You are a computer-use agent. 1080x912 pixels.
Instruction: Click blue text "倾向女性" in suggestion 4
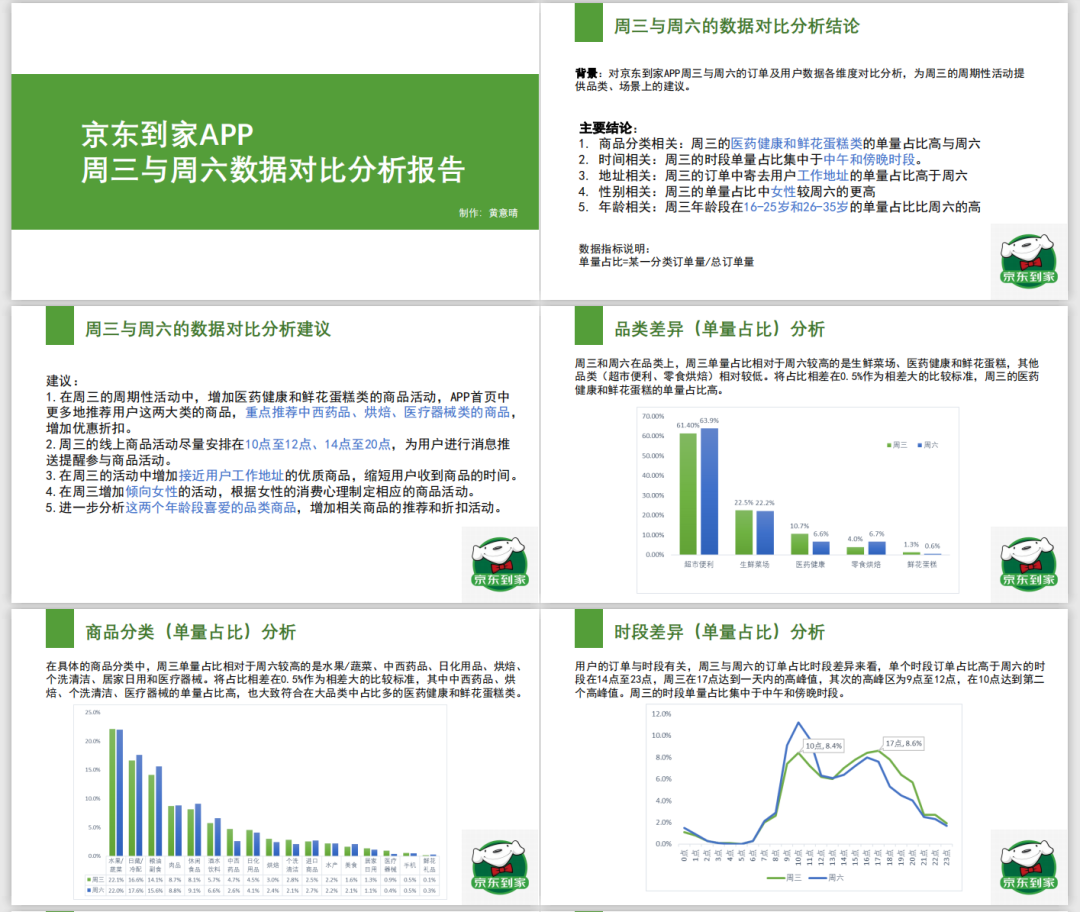(152, 491)
